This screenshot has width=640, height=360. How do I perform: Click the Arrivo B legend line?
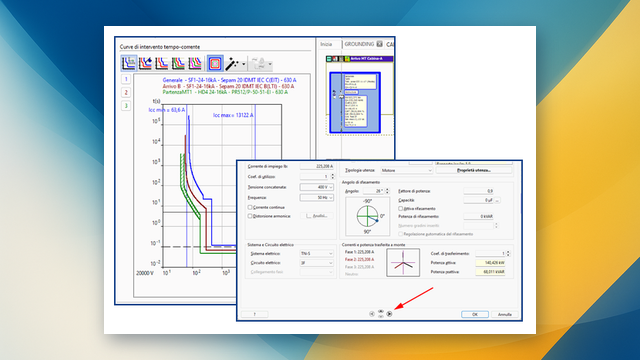click(228, 86)
